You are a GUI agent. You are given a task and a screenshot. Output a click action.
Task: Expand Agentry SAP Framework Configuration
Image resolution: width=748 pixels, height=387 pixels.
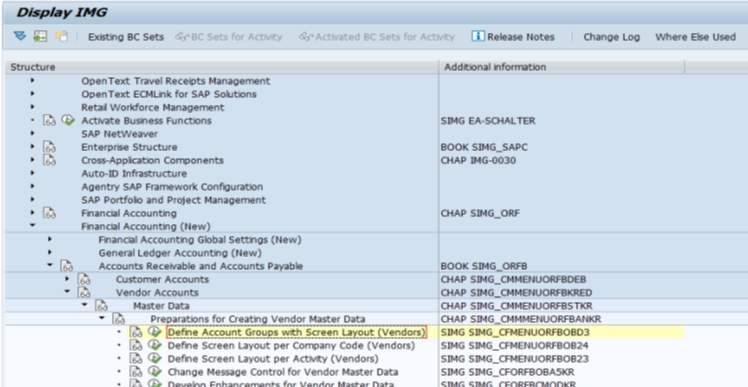pyautogui.click(x=32, y=187)
